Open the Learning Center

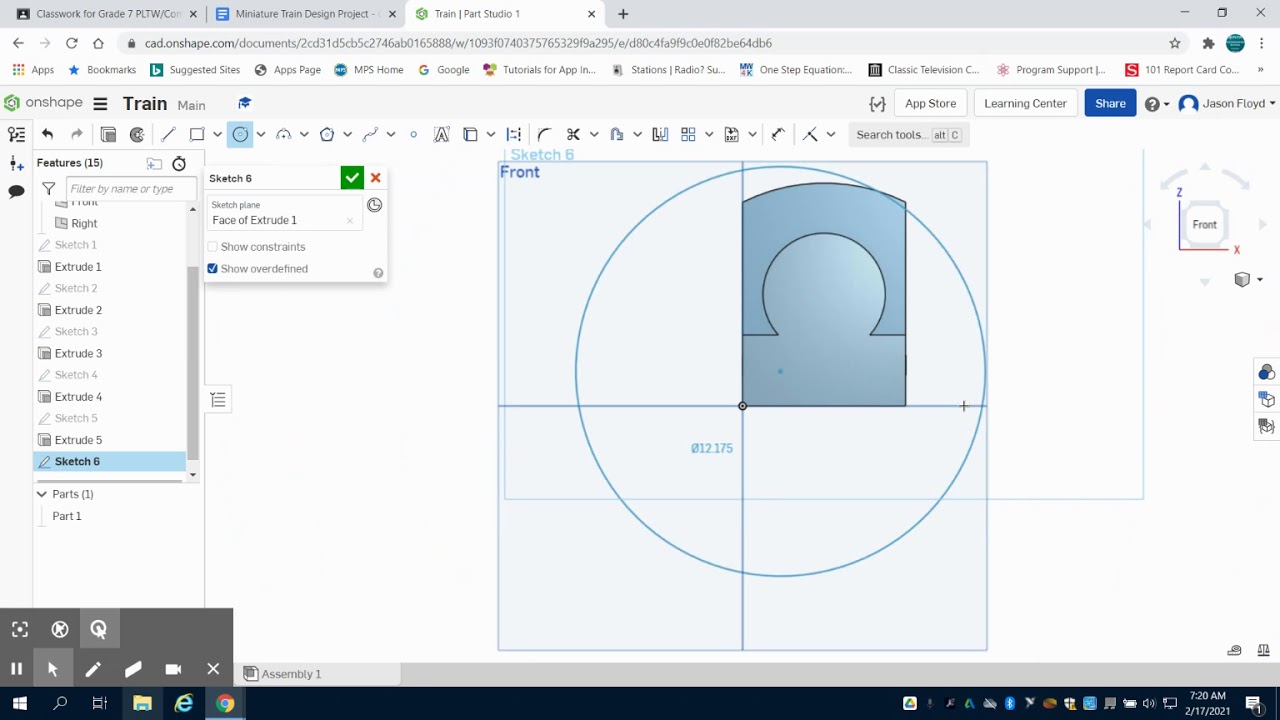coord(1025,103)
